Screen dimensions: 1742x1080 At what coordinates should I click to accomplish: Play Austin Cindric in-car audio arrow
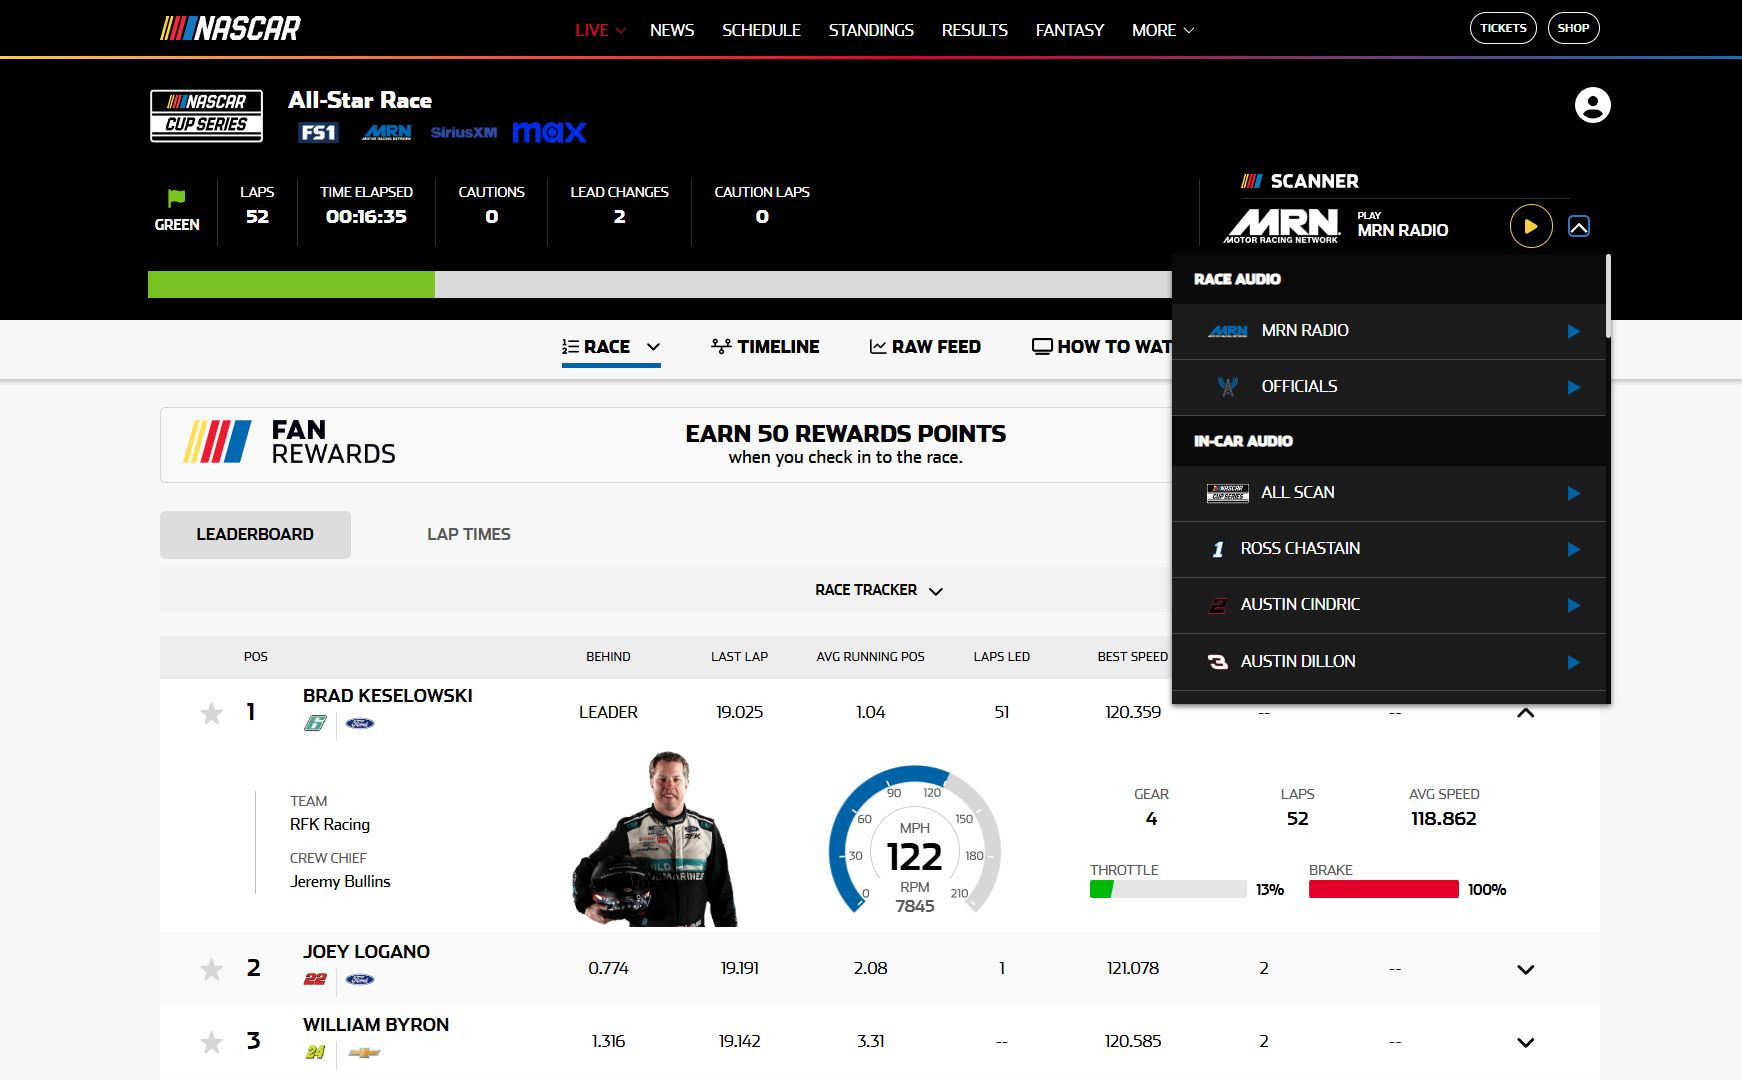click(1573, 605)
